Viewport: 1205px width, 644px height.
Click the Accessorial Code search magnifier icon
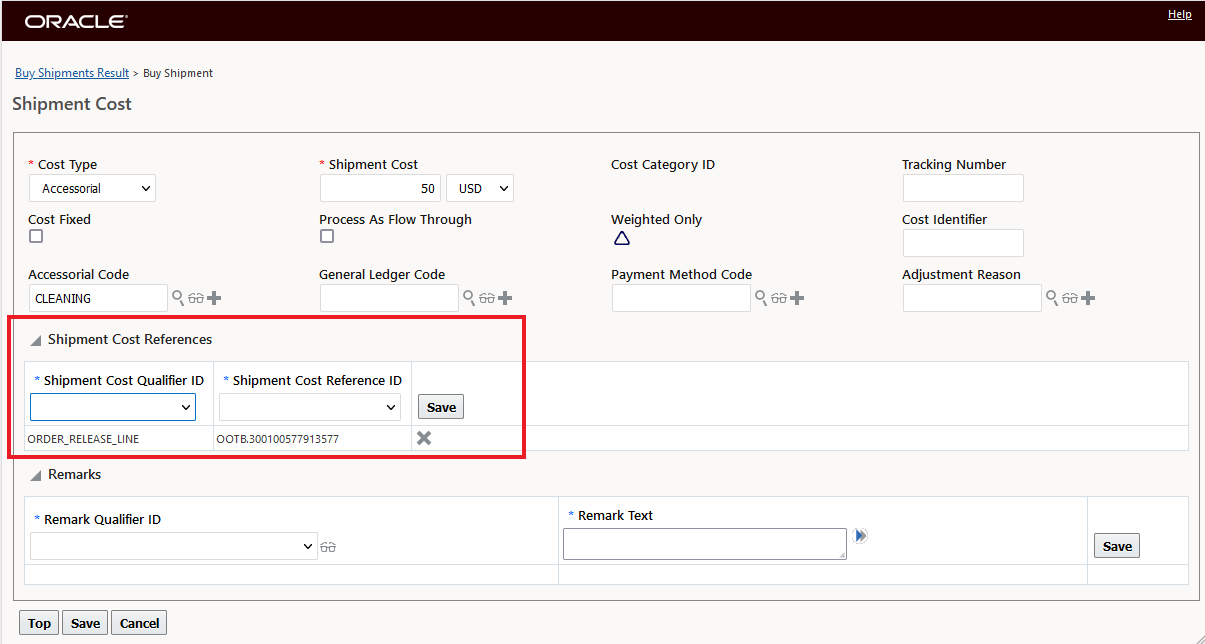[177, 297]
